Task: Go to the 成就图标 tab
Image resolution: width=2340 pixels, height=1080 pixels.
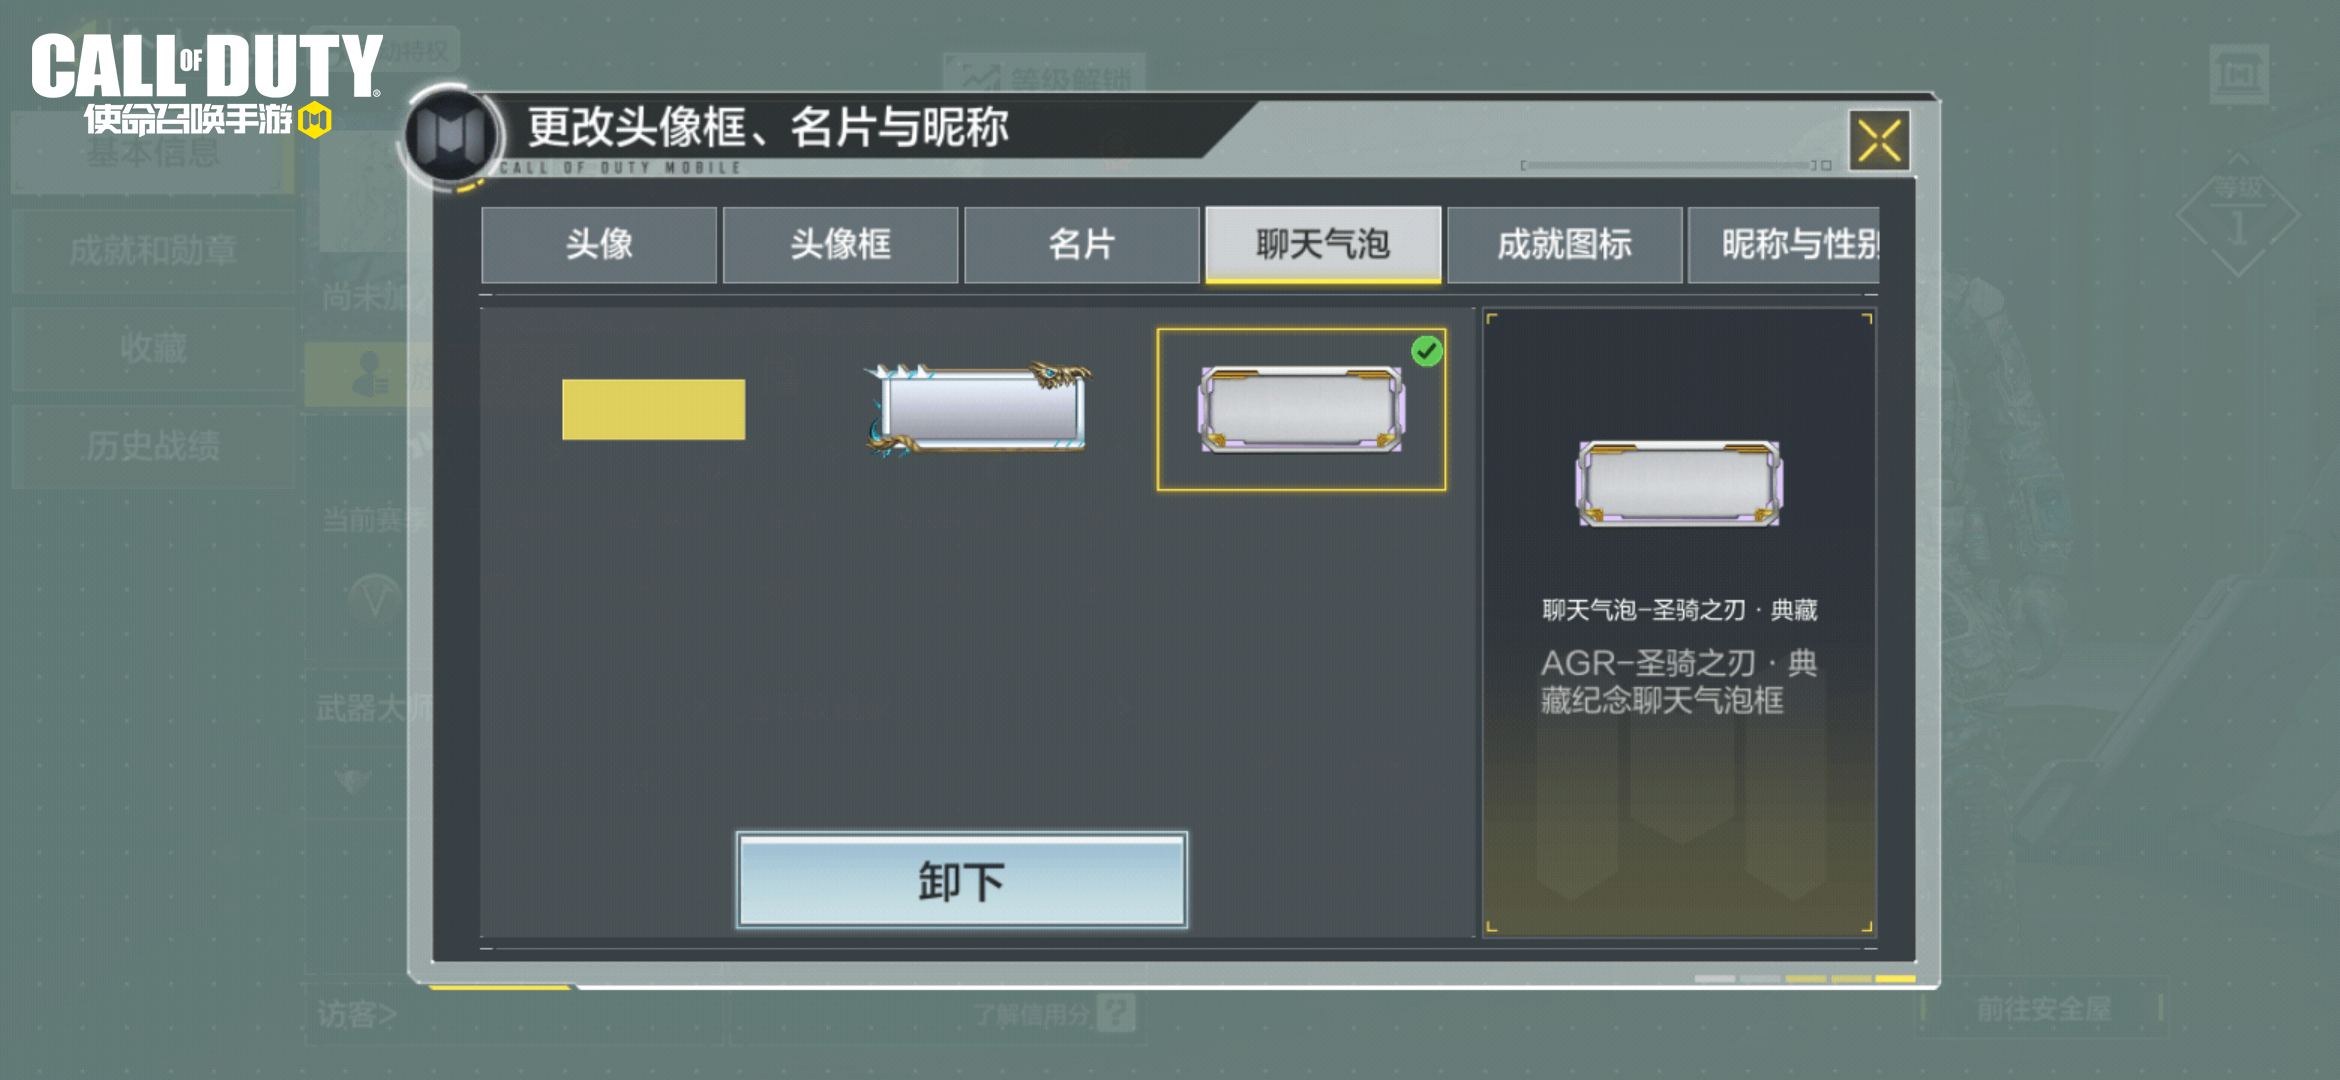Action: 1565,245
